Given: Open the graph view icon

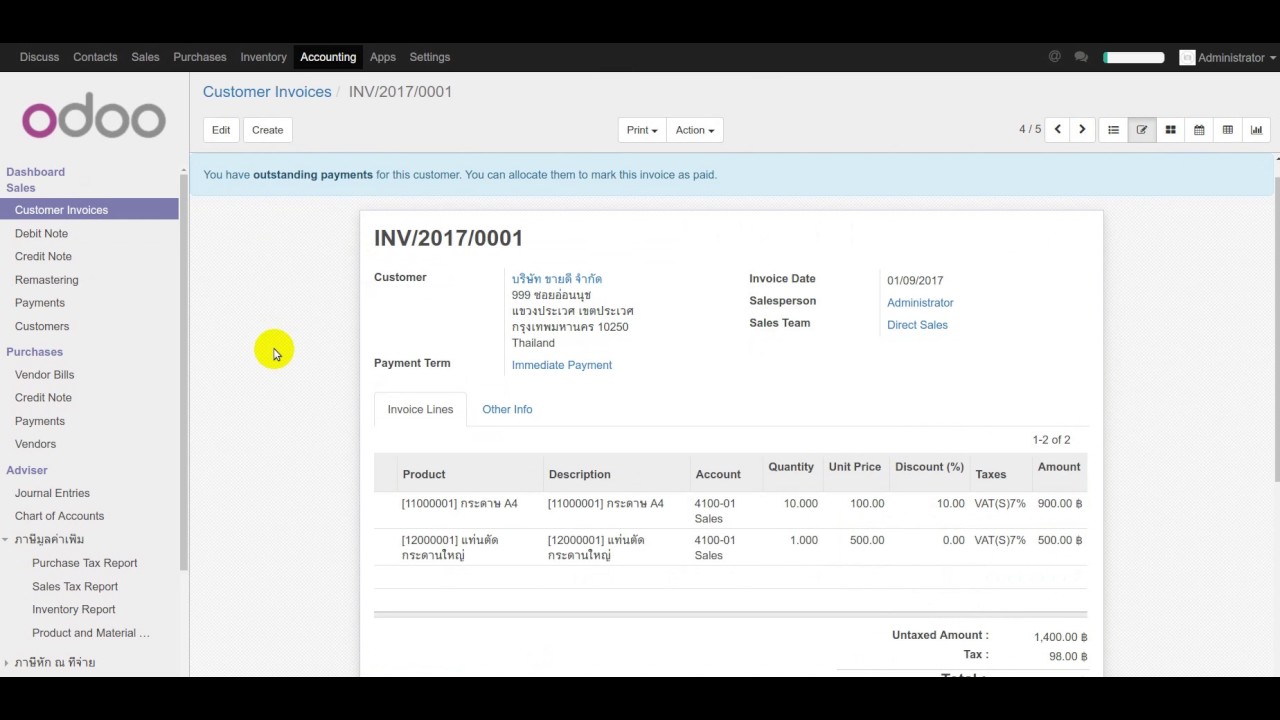Looking at the screenshot, I should (1257, 130).
